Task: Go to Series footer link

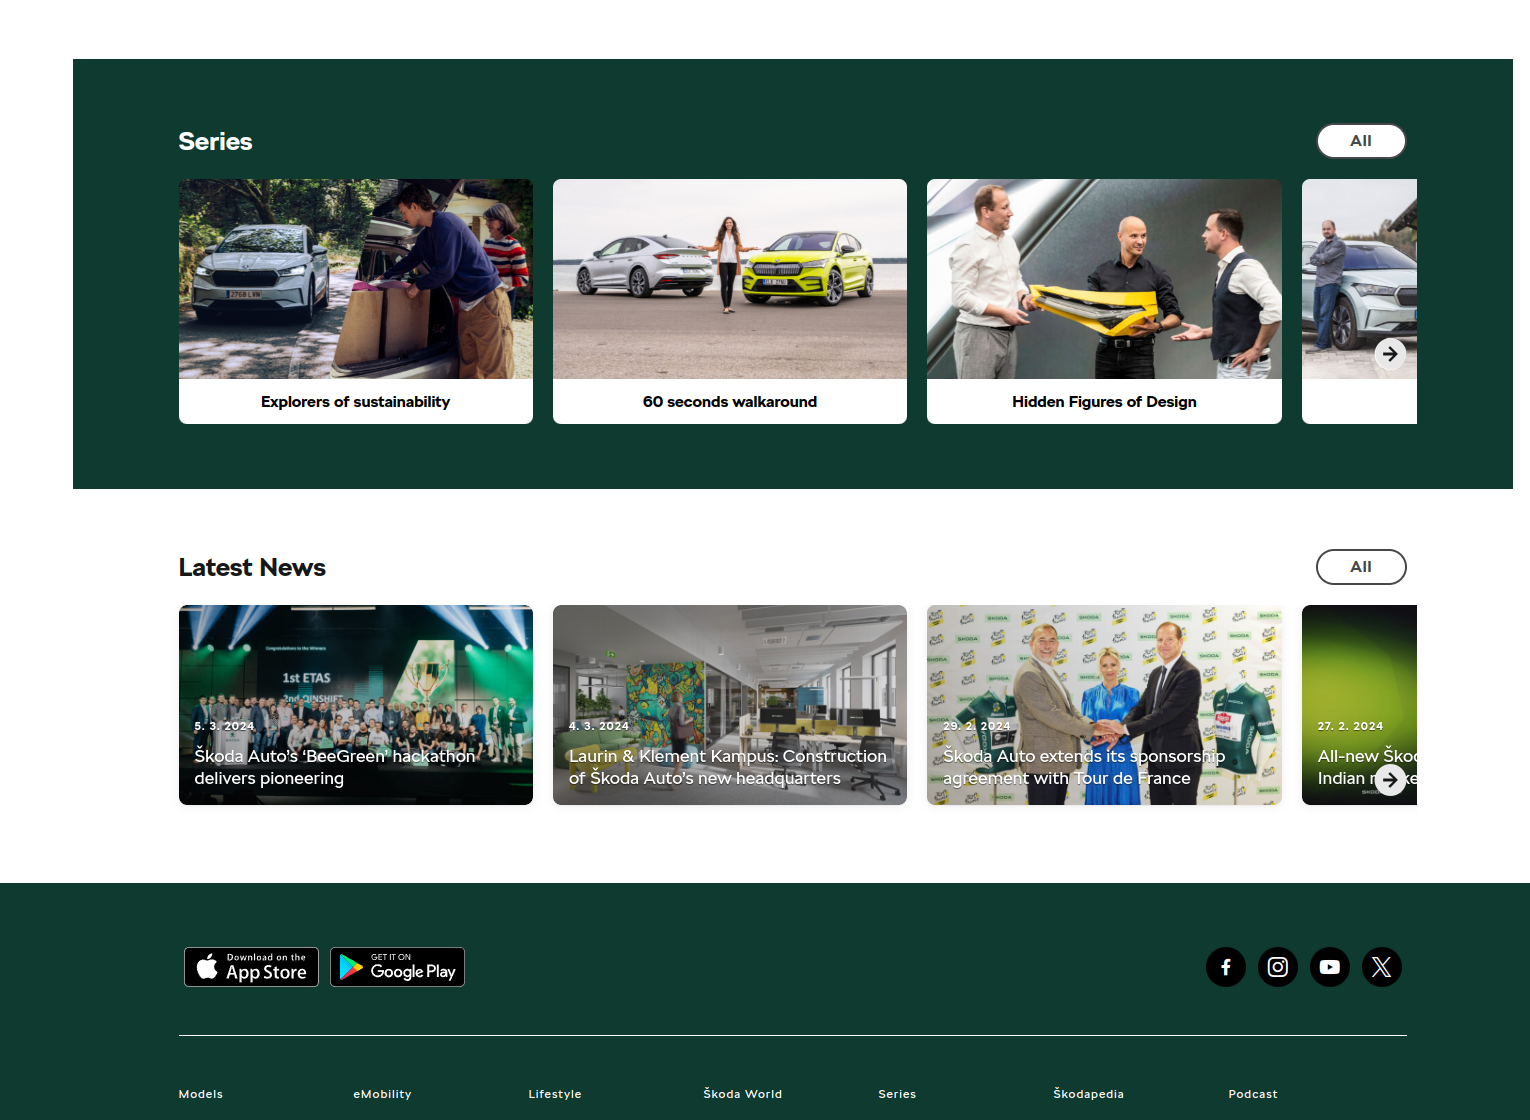Action: click(x=897, y=1094)
